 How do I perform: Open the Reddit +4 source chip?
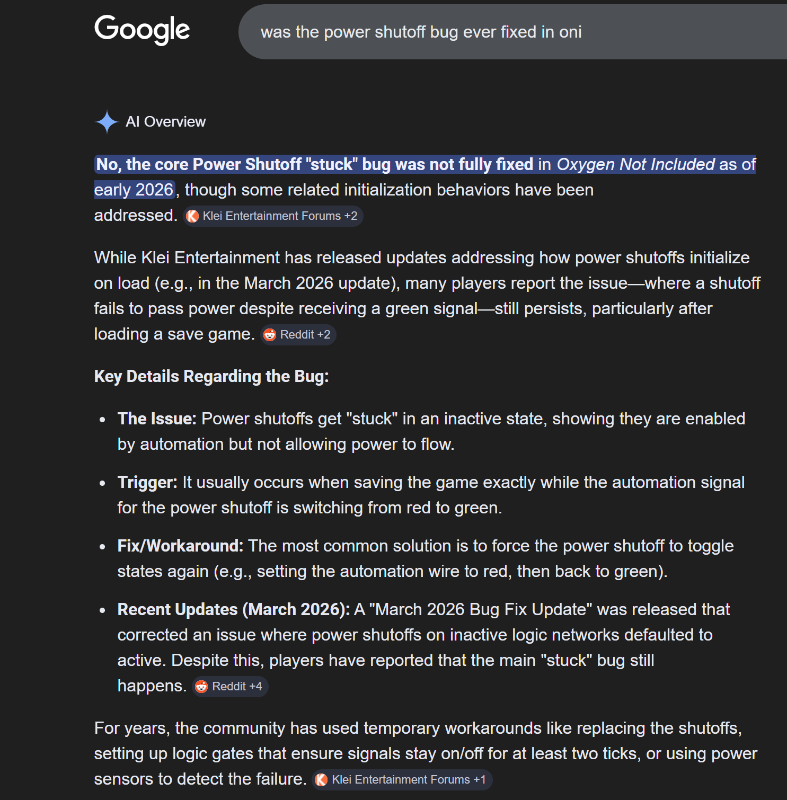tap(231, 687)
